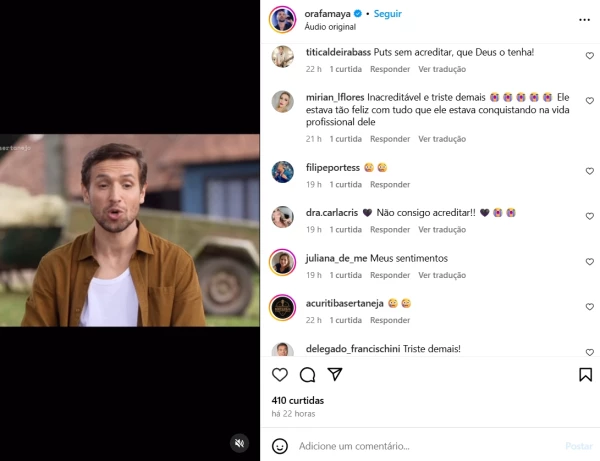
Task: Open acuritibasertaneja profile avatar
Action: tap(283, 307)
